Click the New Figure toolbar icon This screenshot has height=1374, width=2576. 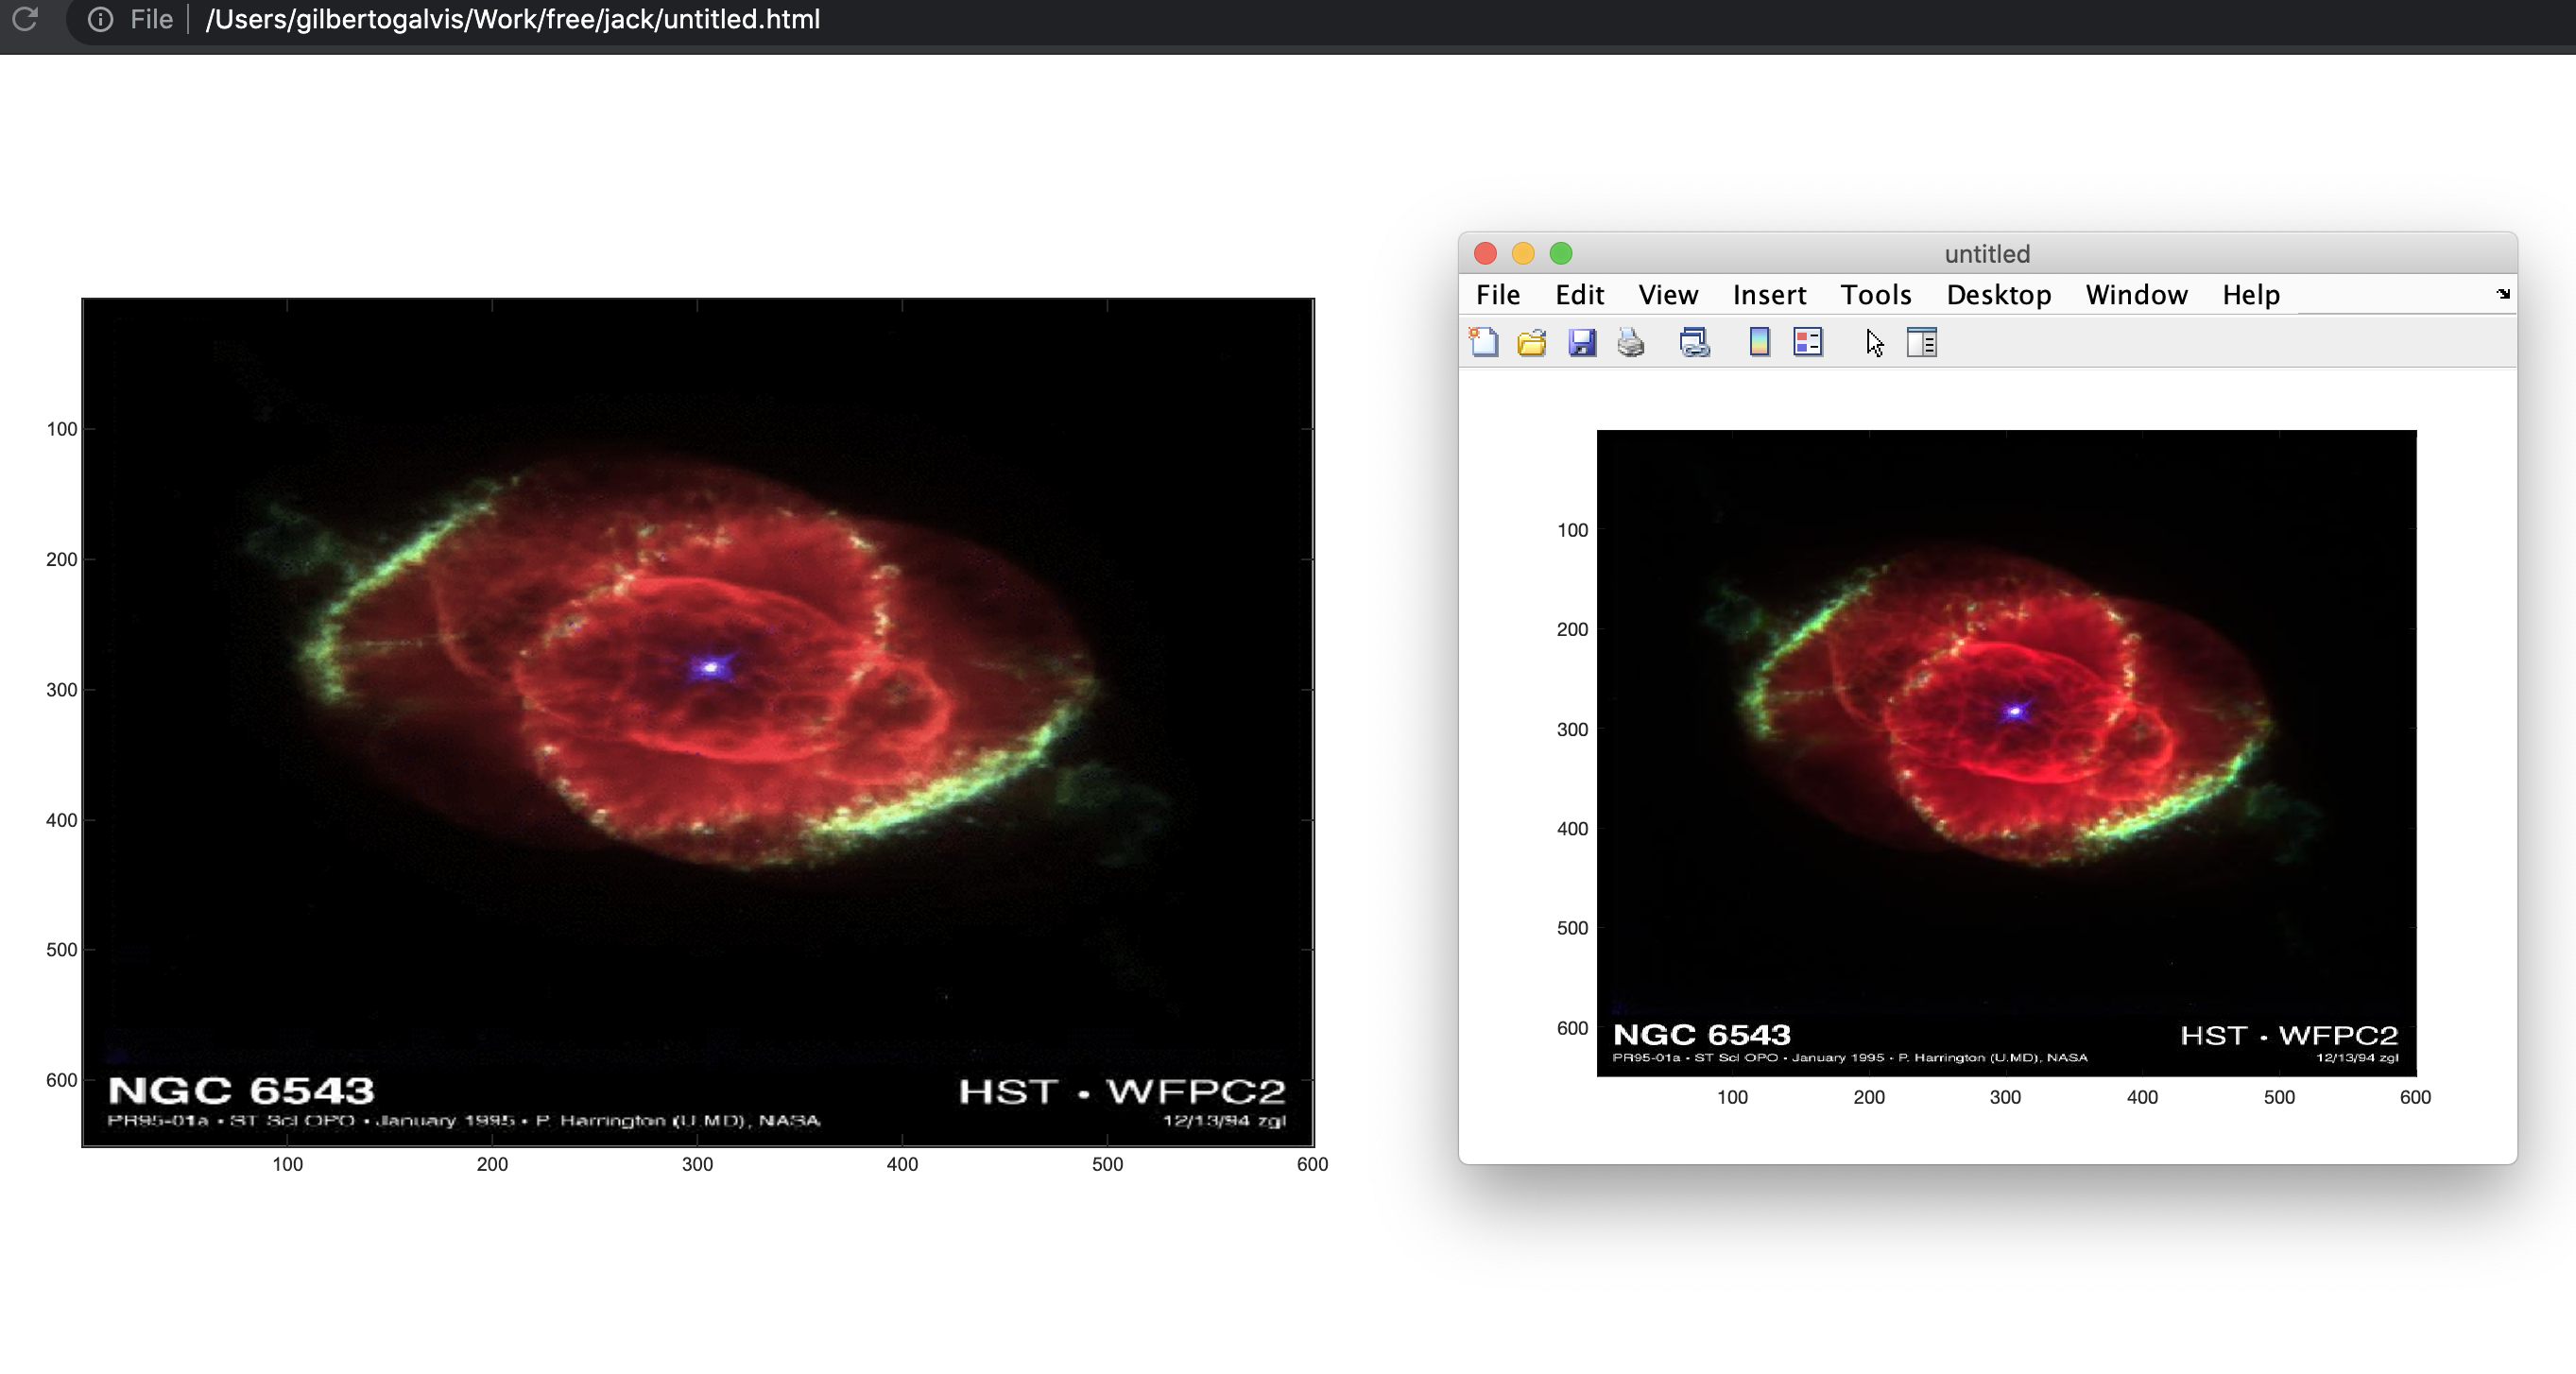[1484, 342]
